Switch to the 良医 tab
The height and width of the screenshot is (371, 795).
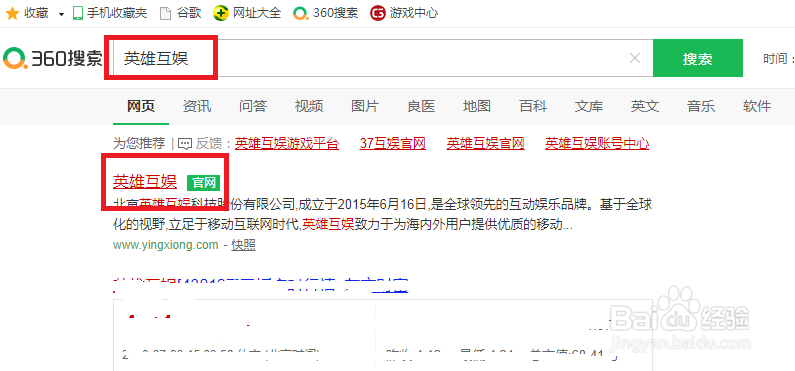tap(421, 106)
